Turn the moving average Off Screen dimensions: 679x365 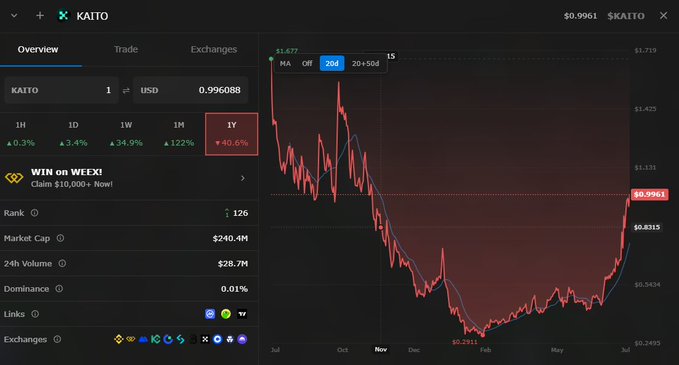coord(307,63)
